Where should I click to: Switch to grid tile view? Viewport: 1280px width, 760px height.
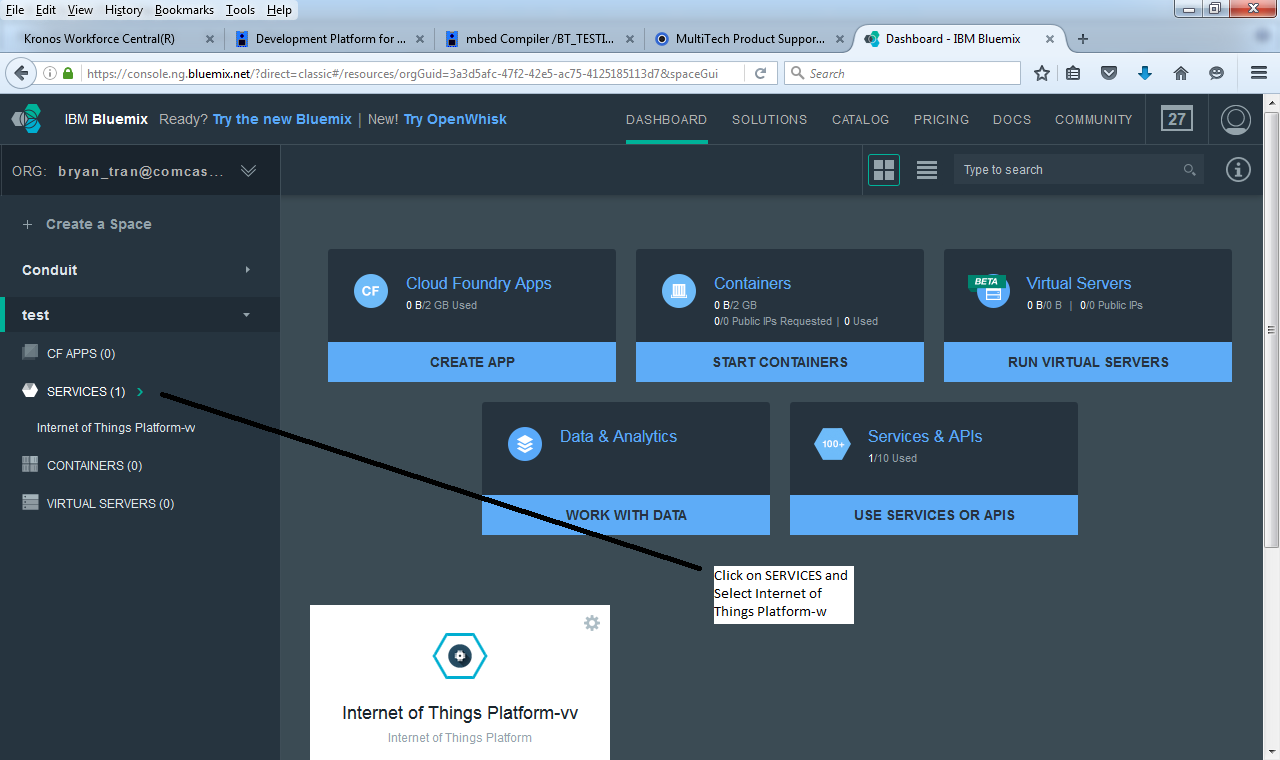click(884, 170)
